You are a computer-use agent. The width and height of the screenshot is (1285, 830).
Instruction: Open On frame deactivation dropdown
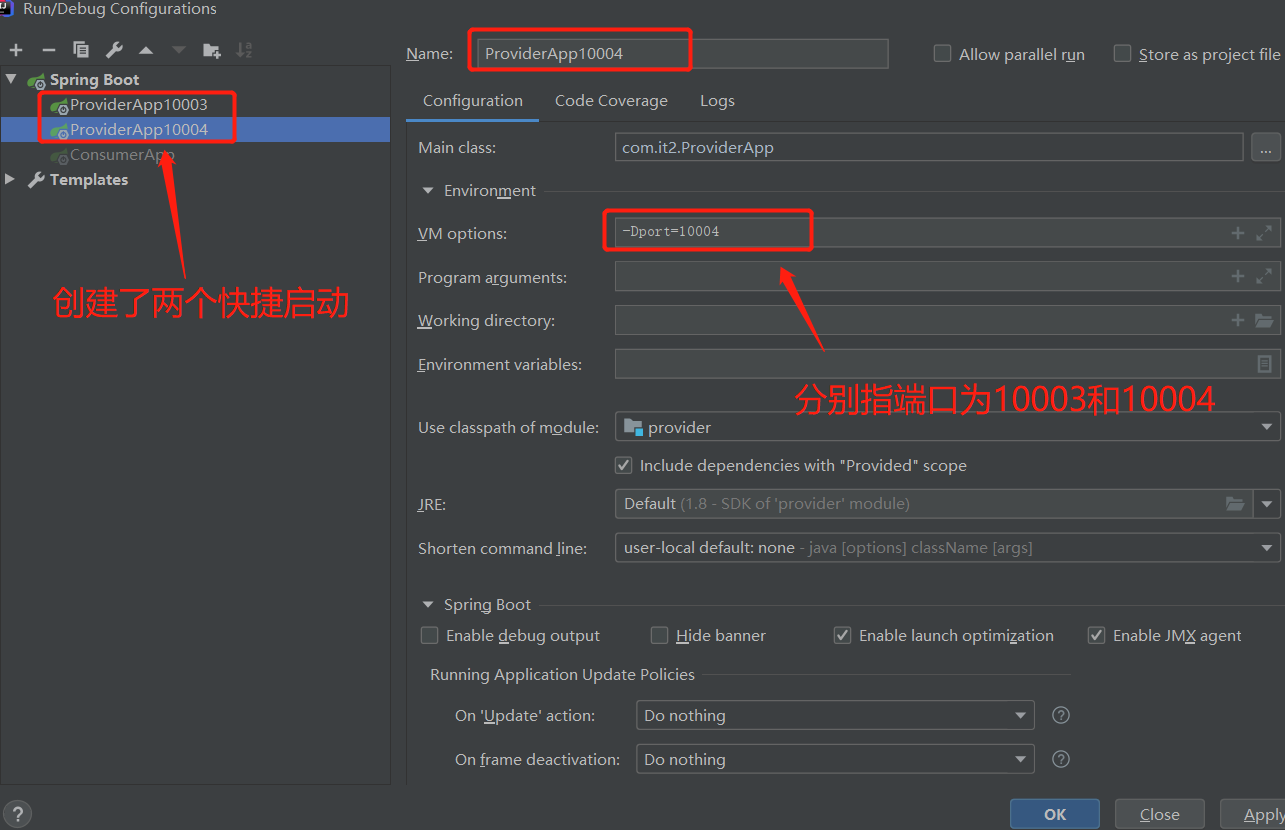coord(835,759)
